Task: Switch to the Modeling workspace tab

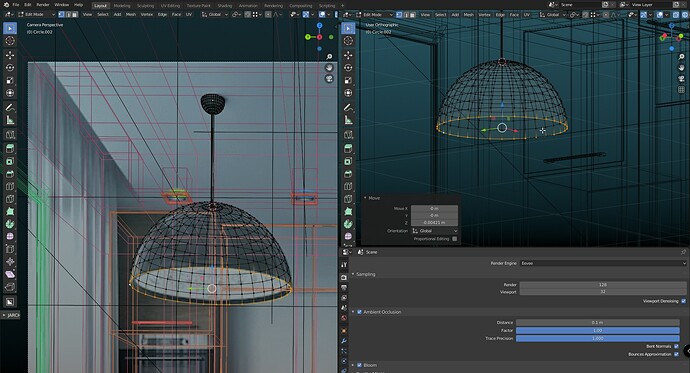Action: pyautogui.click(x=122, y=6)
